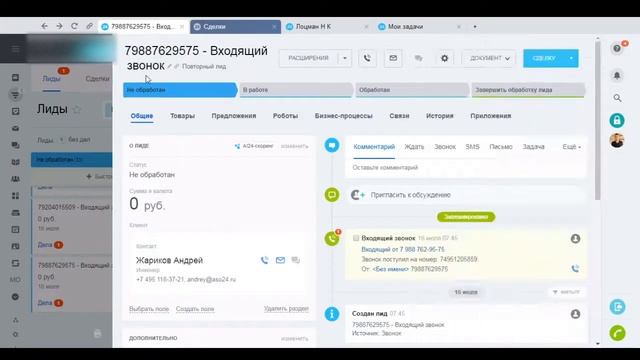This screenshot has height=360, width=640.
Task: Switch to the Товары tab
Action: (x=182, y=116)
